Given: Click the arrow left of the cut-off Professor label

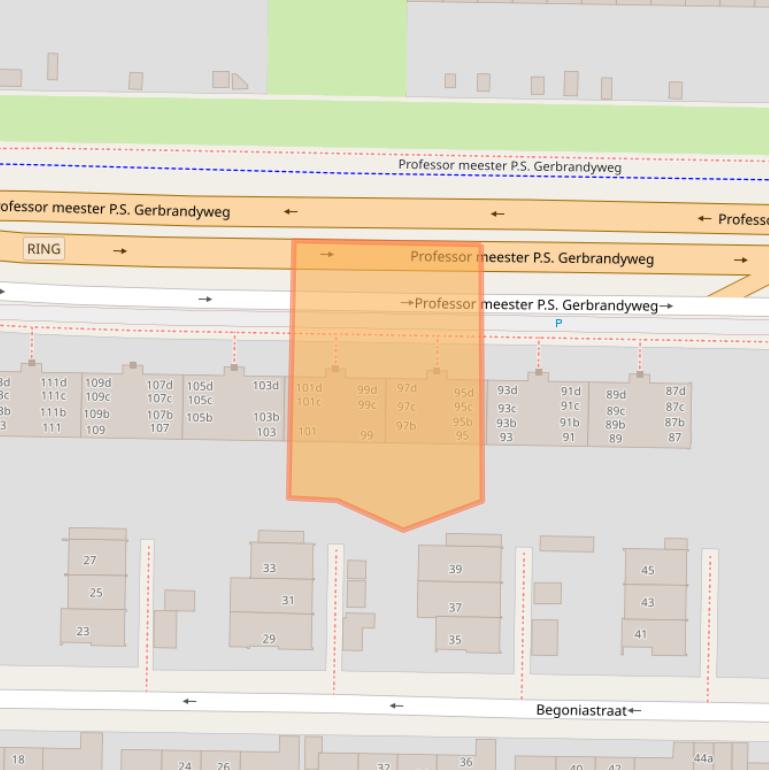Looking at the screenshot, I should (x=705, y=219).
